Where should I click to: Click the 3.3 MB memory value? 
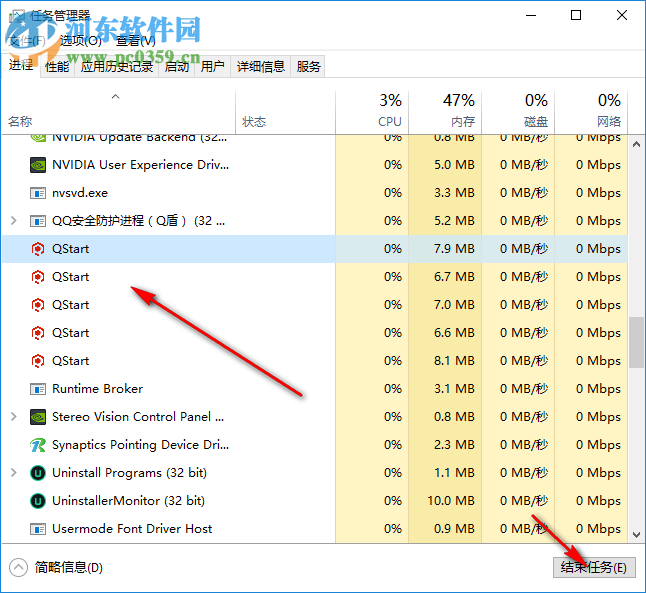454,193
